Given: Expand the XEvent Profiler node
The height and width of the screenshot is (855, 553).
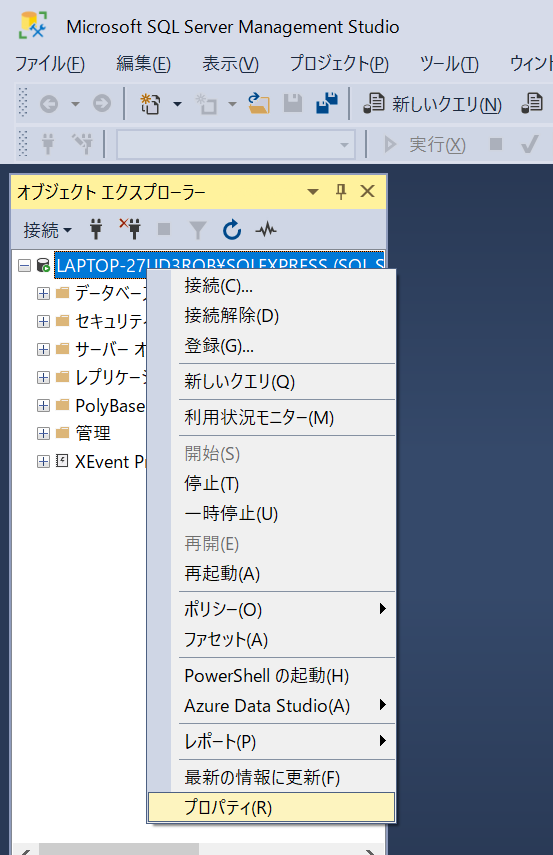Looking at the screenshot, I should pyautogui.click(x=43, y=461).
